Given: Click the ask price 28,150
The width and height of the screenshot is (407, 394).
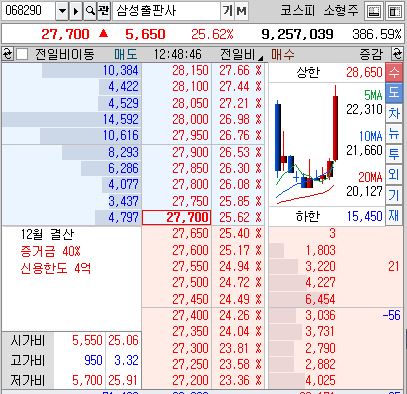Looking at the screenshot, I should click(190, 71).
